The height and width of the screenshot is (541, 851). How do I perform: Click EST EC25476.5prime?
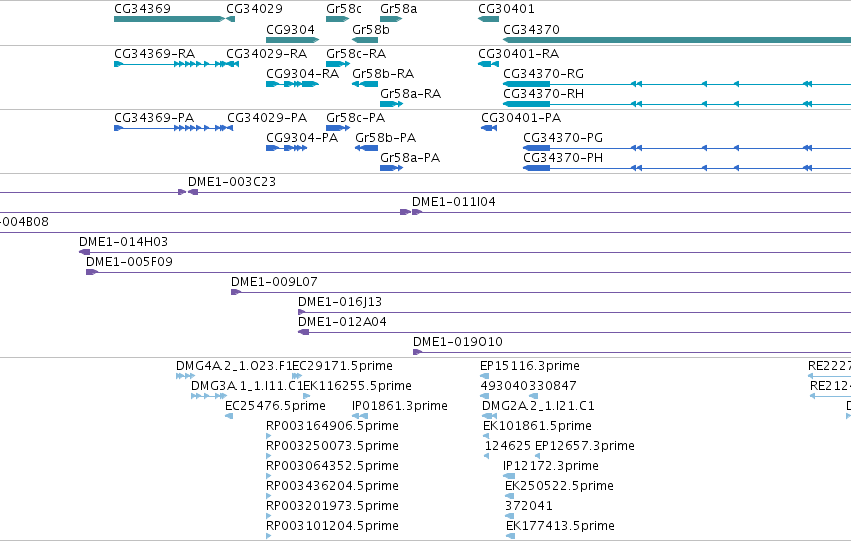coord(275,406)
